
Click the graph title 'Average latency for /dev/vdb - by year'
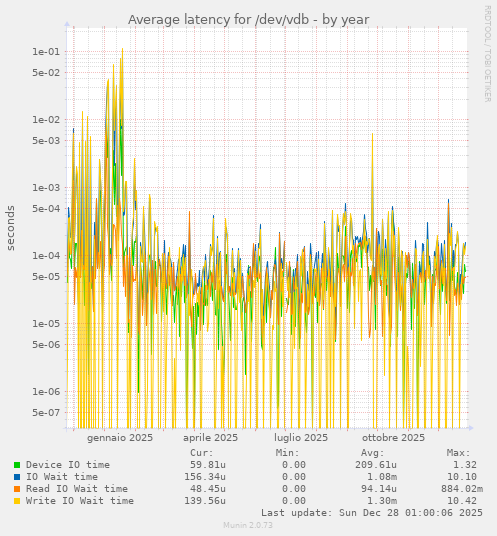pyautogui.click(x=248, y=20)
